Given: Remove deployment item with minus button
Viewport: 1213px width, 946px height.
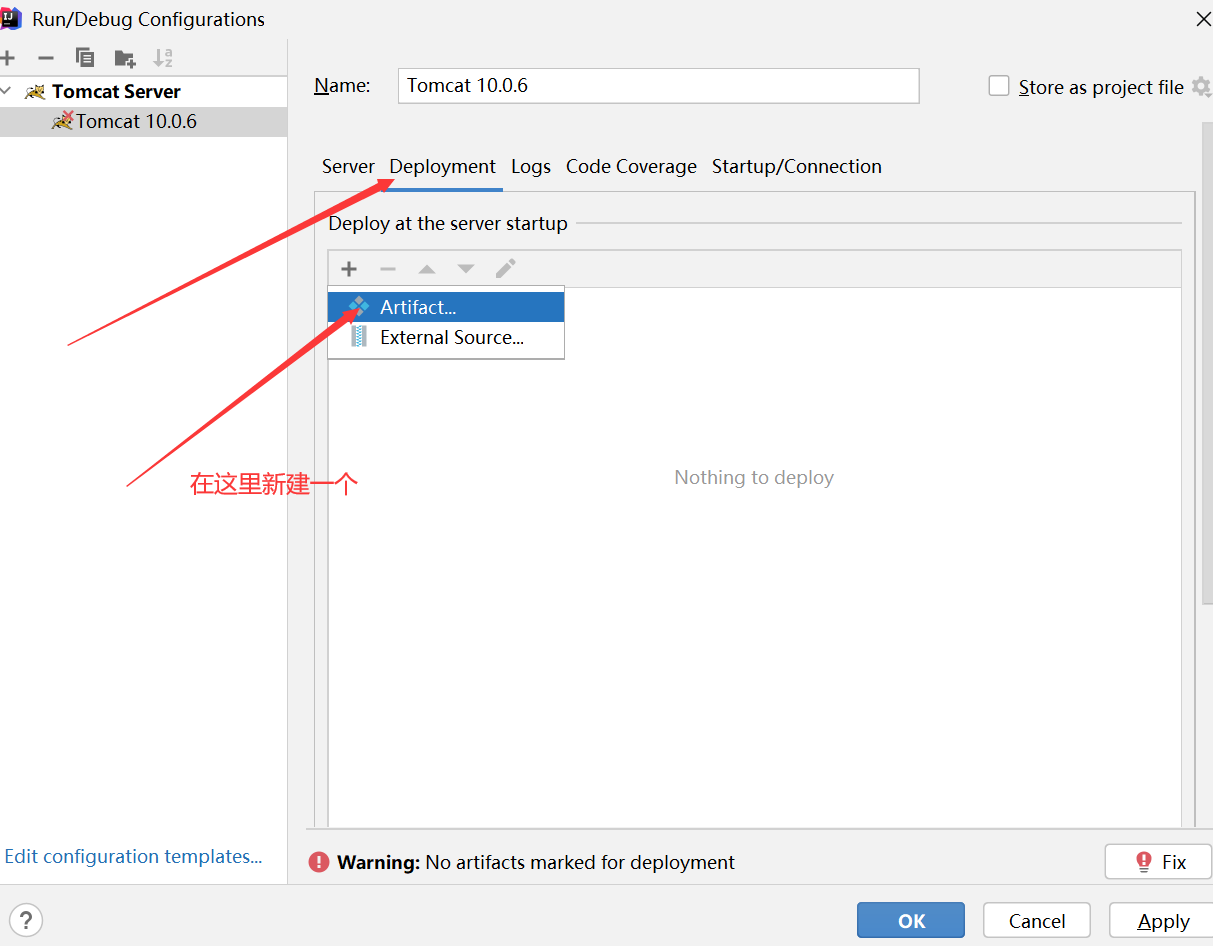Looking at the screenshot, I should click(388, 268).
